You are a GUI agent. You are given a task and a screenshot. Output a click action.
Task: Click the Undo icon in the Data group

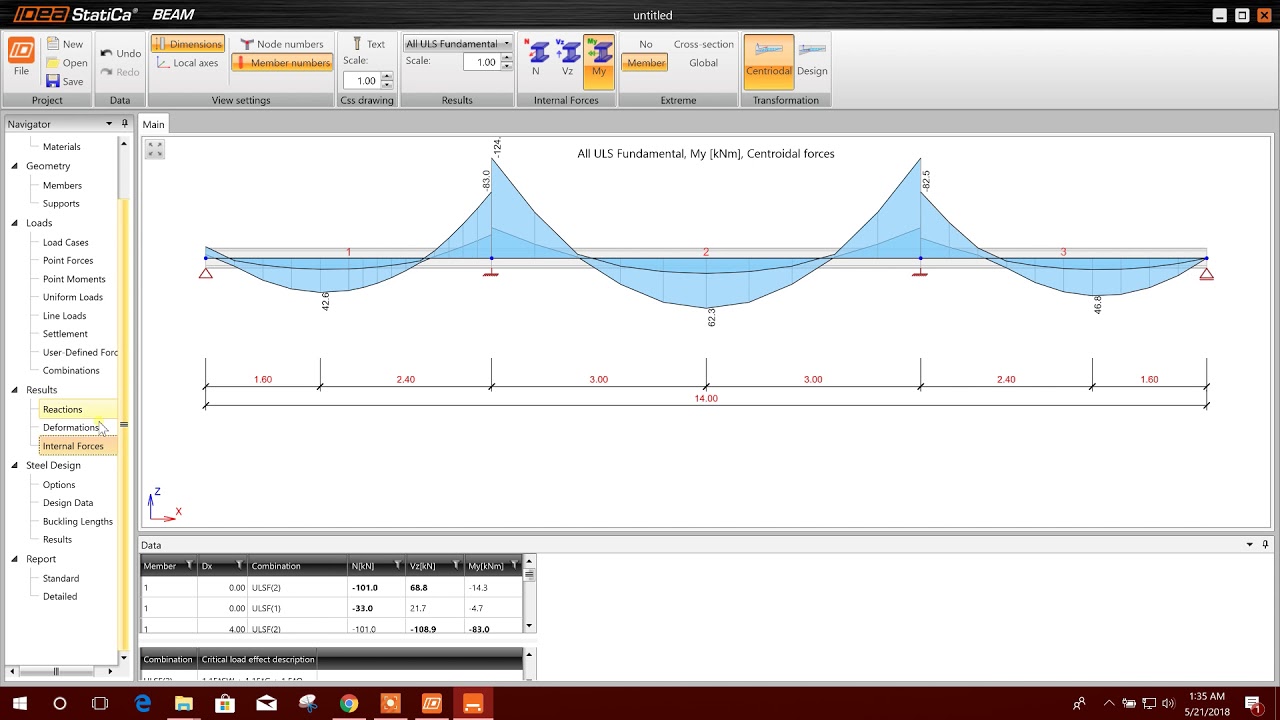point(121,53)
